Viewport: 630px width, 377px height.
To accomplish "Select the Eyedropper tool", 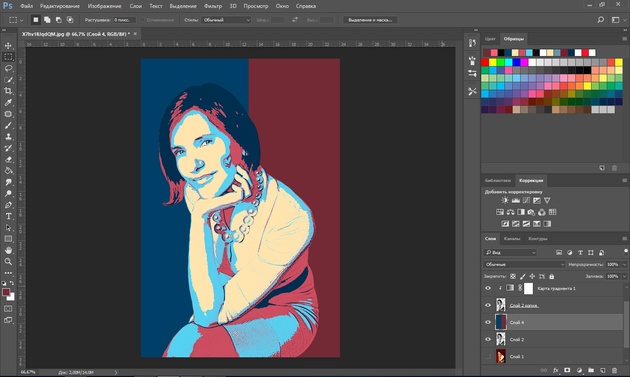I will pos(8,102).
